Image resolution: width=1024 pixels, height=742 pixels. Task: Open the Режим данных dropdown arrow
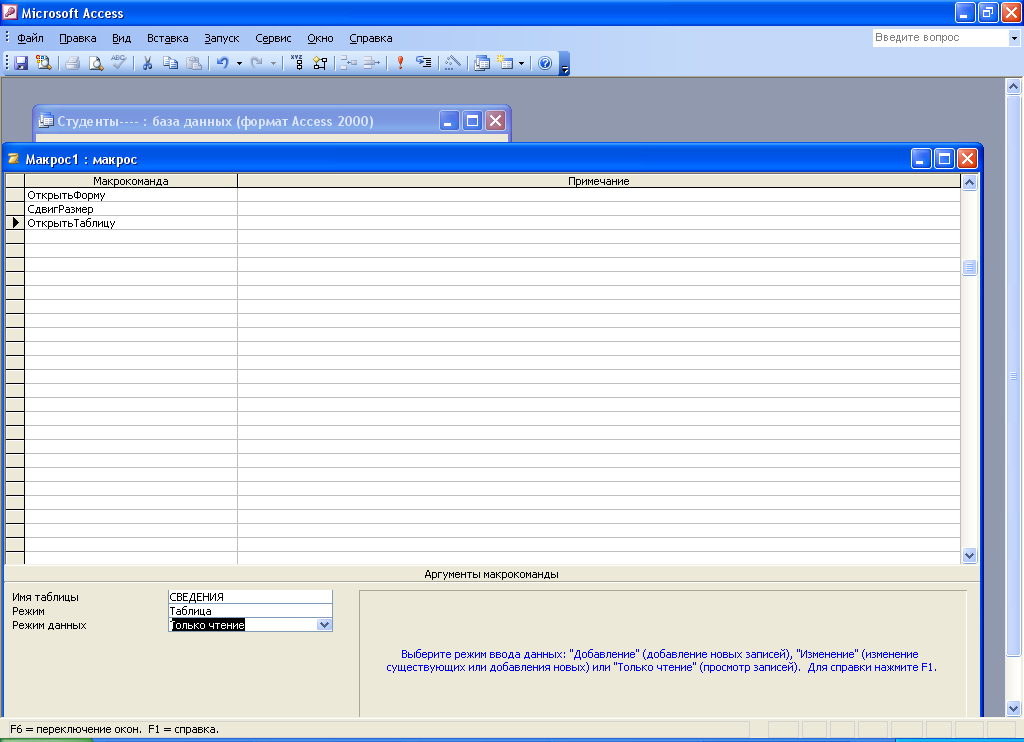tap(325, 625)
